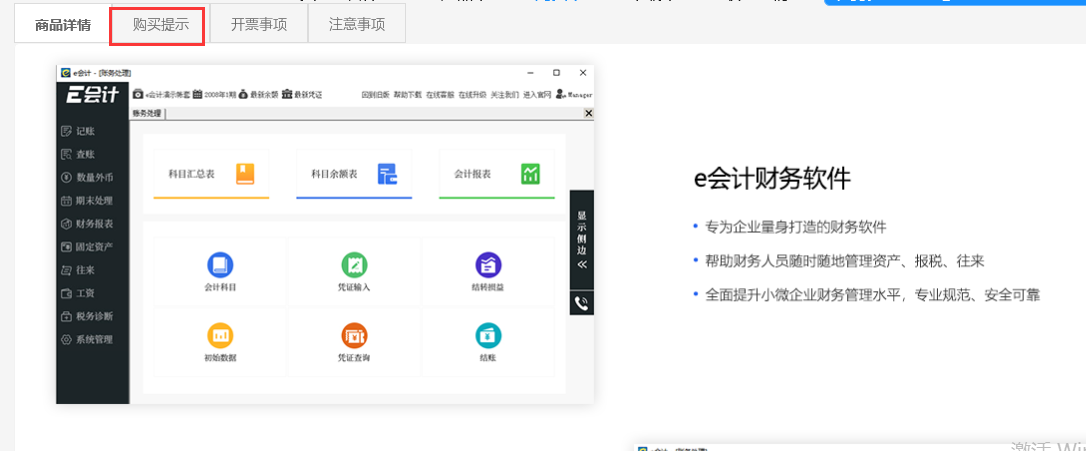Open 会计科目 blue round icon

[220, 265]
